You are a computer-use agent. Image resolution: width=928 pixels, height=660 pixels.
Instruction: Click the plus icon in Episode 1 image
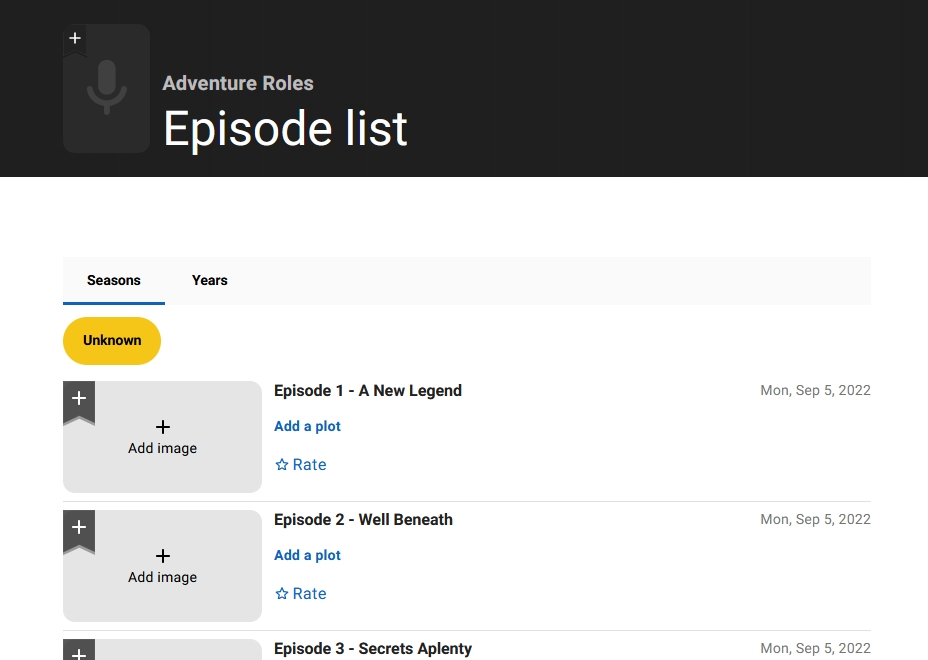tap(163, 427)
